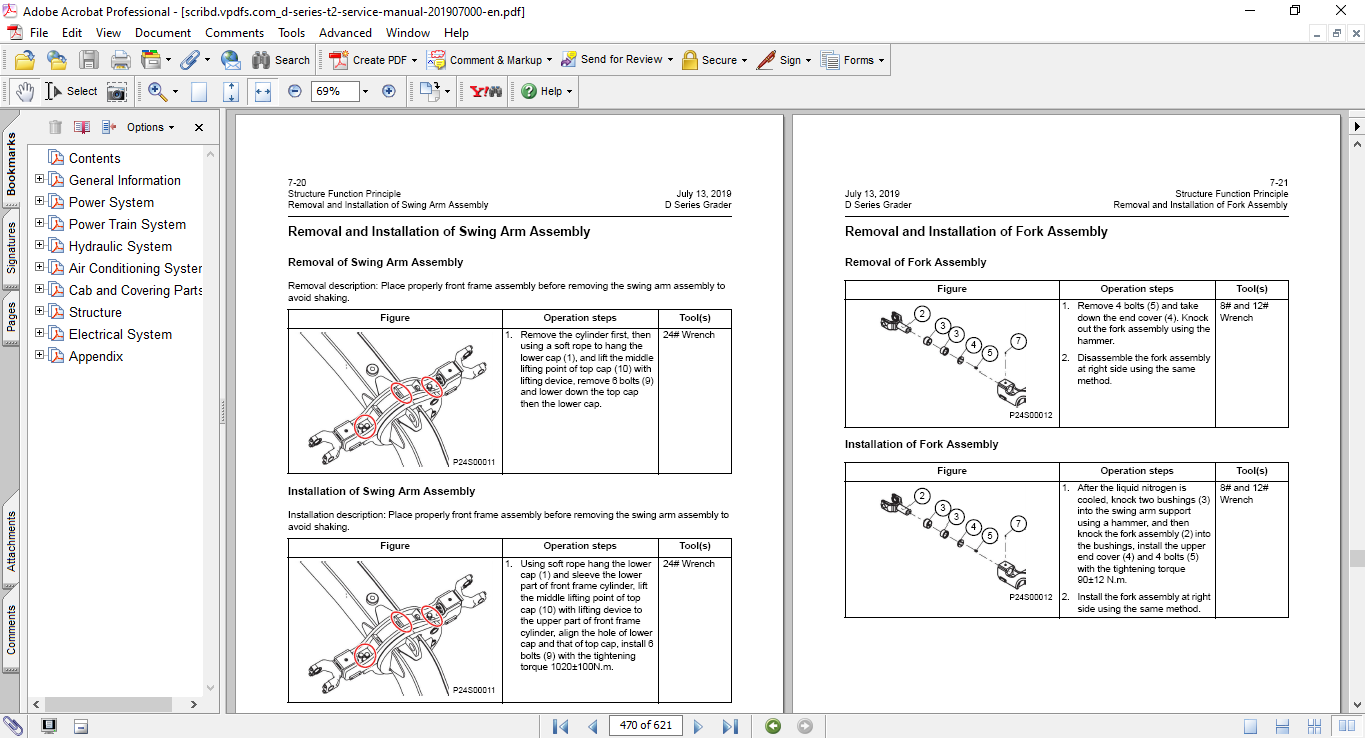The width and height of the screenshot is (1365, 738).
Task: Open the zoom percentage dropdown arrow
Action: [x=365, y=91]
